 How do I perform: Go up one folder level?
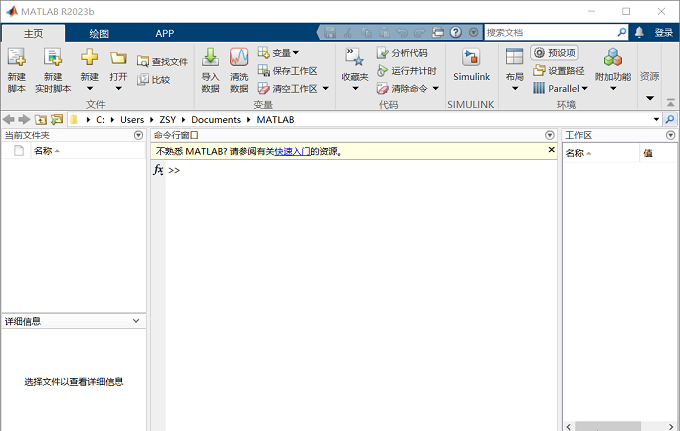(x=41, y=119)
